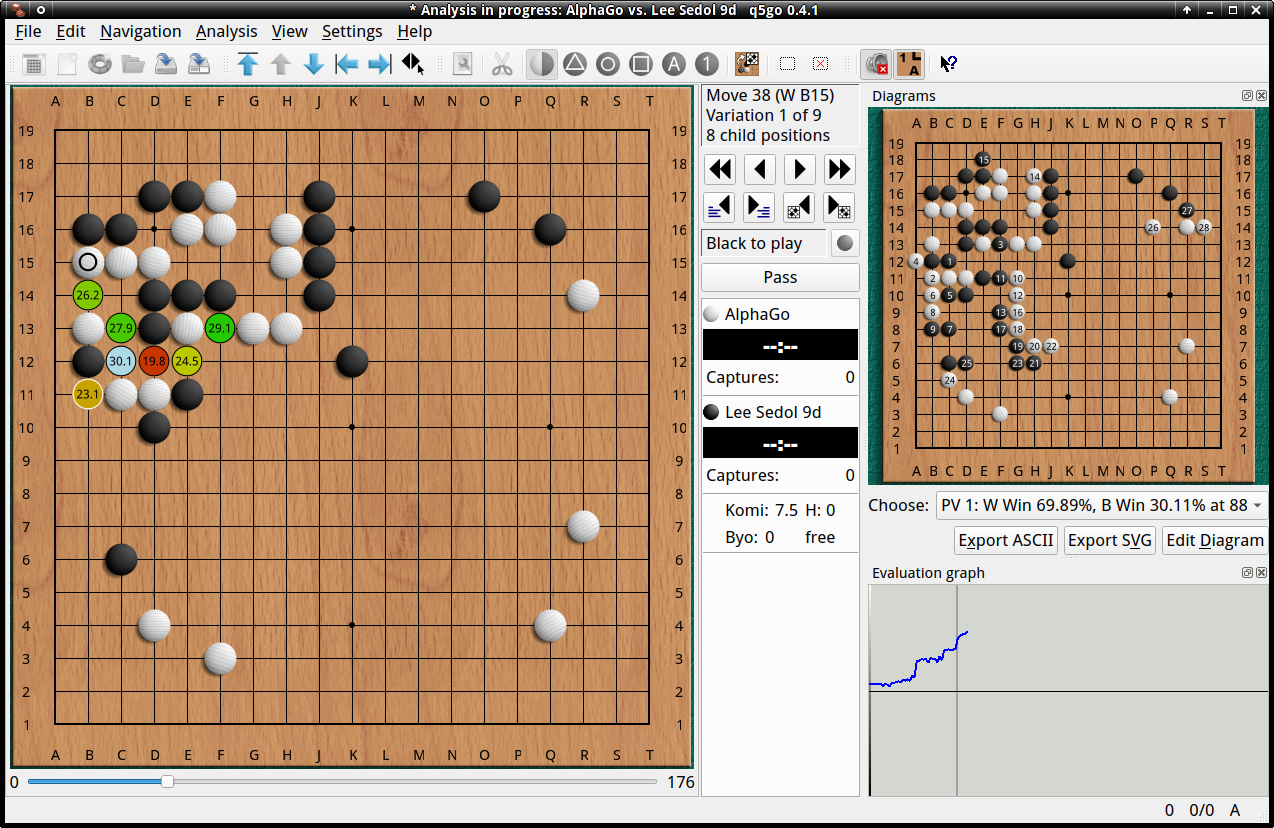Click the new board grid icon
Screen dimensions: 1274x828
[x=35, y=64]
